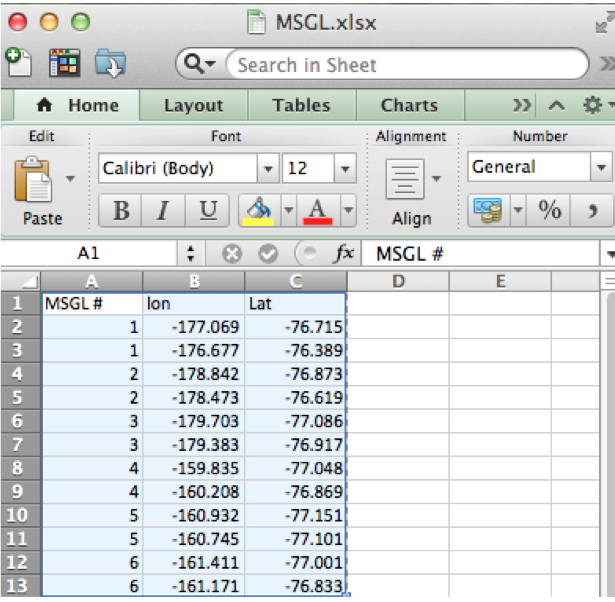Apply the currency number format
615x602 pixels.
(x=487, y=210)
